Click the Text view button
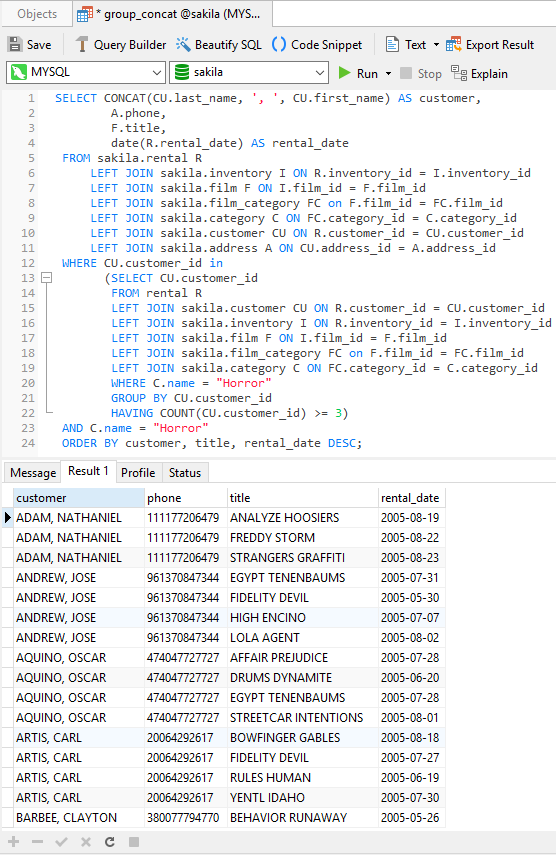This screenshot has height=855, width=556. (x=406, y=45)
